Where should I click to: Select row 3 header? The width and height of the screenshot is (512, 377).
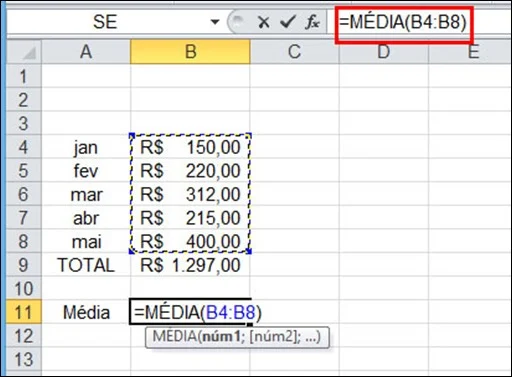click(x=23, y=123)
